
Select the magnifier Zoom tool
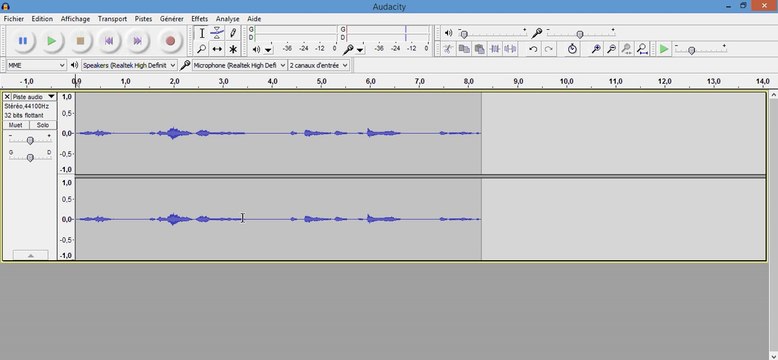pos(201,49)
